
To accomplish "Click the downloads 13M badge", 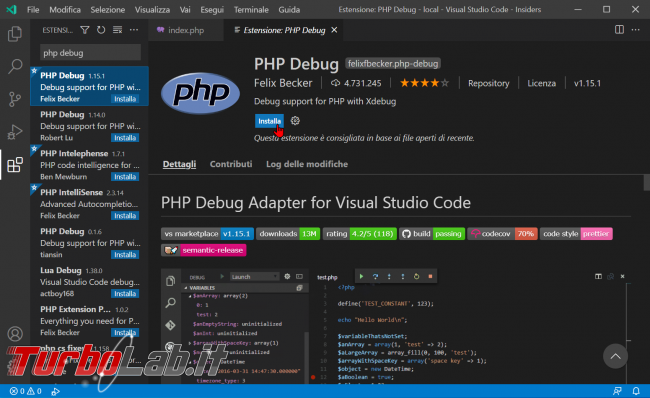I will [x=288, y=234].
